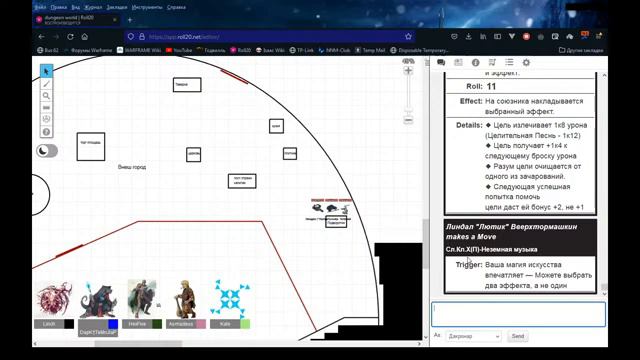This screenshot has height=360, width=640.
Task: Open the Jukebox music sidebar tab
Action: coord(492,62)
